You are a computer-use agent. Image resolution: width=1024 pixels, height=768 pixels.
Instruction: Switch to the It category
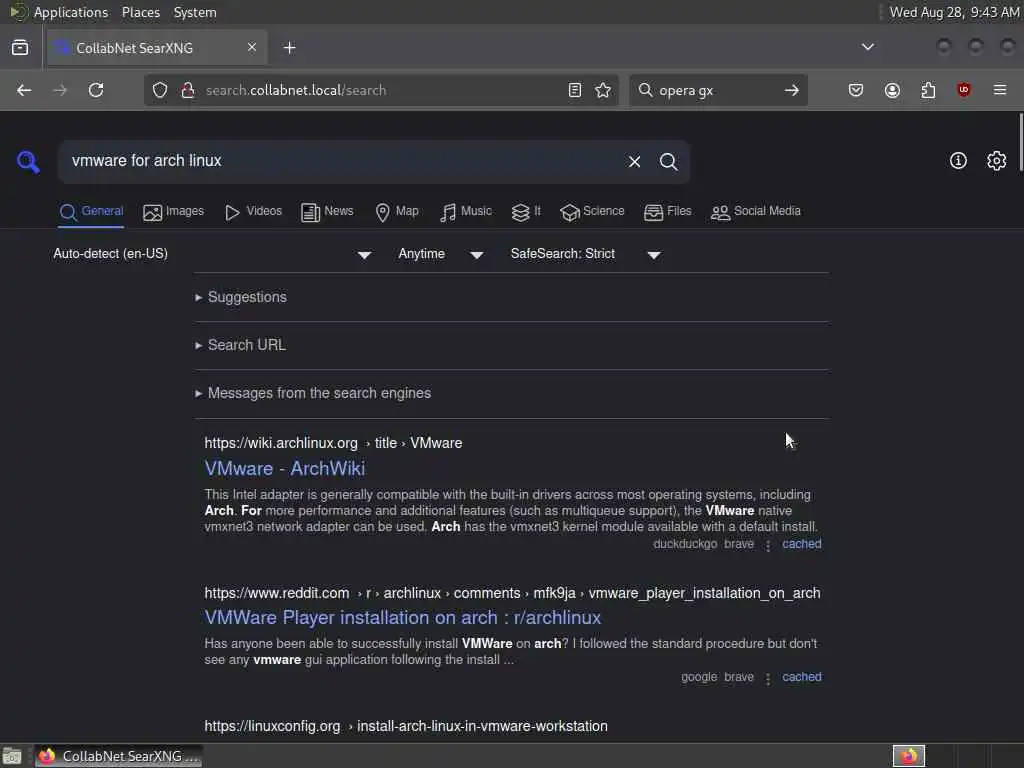tap(526, 212)
